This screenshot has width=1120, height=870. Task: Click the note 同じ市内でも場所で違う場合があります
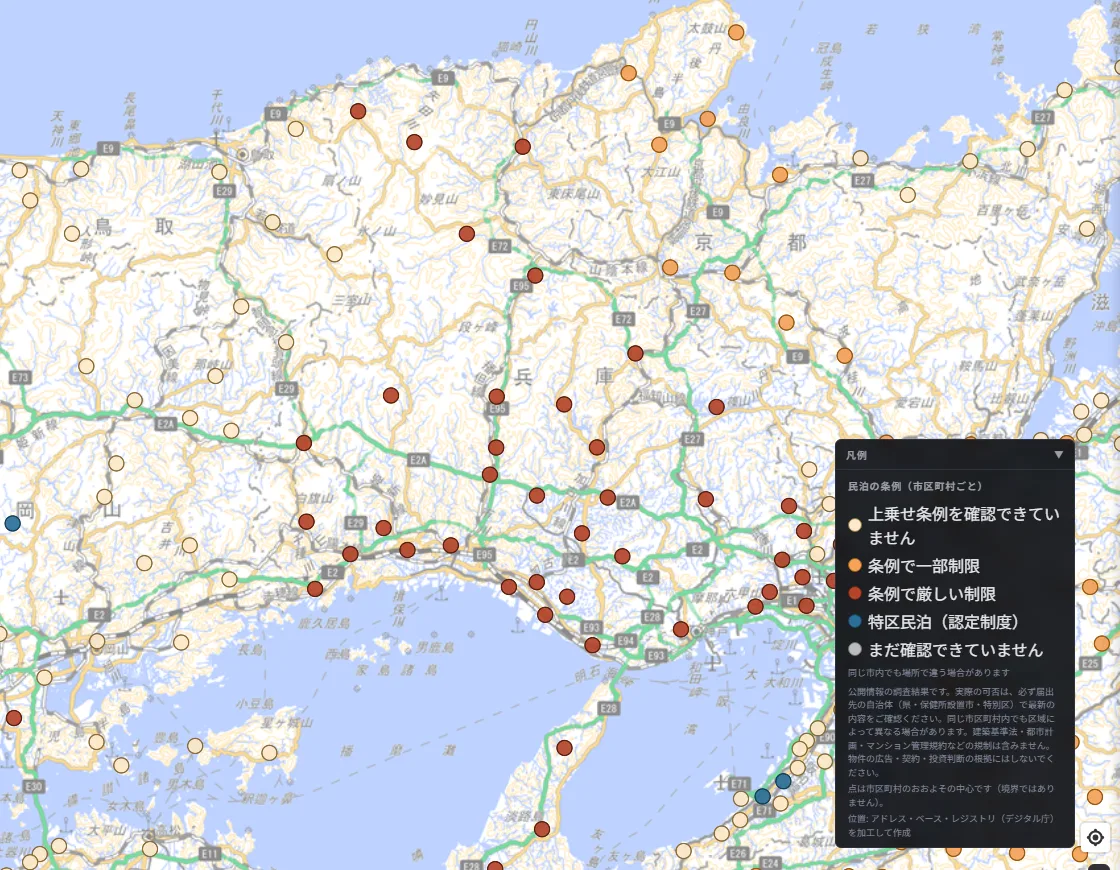tap(929, 672)
